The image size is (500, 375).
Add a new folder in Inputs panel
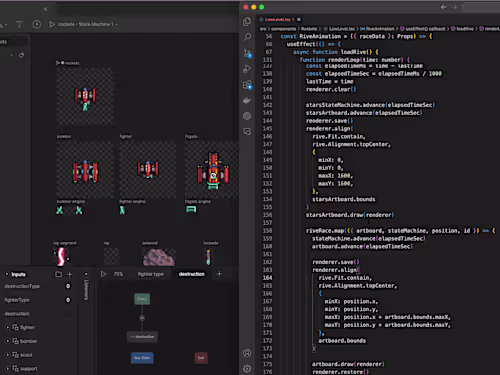pyautogui.click(x=58, y=274)
